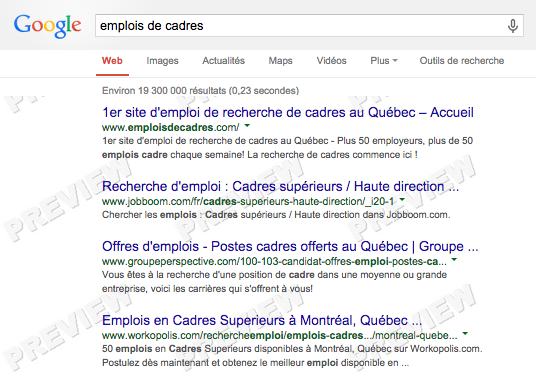This screenshot has width=536, height=387.
Task: Expand arrow beside groupeperspective.com URL
Action: [454, 260]
